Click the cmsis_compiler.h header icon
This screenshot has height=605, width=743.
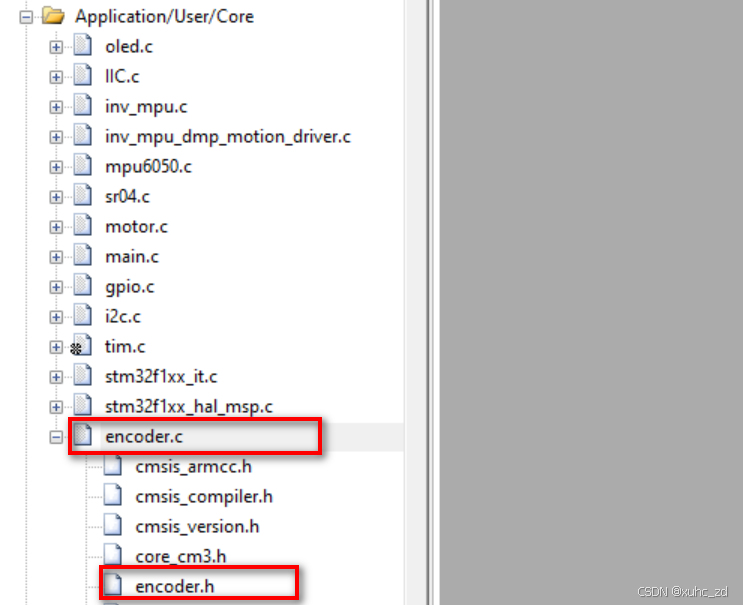pyautogui.click(x=113, y=495)
